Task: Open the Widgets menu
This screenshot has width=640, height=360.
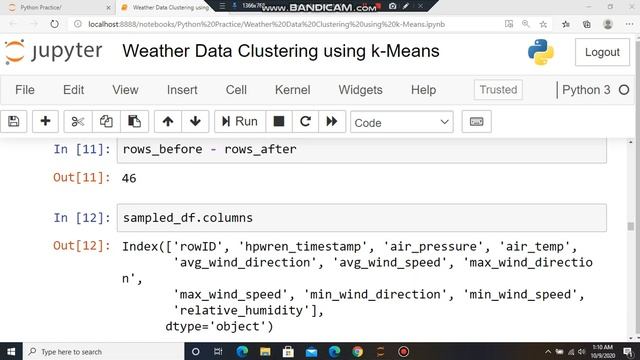Action: (360, 90)
